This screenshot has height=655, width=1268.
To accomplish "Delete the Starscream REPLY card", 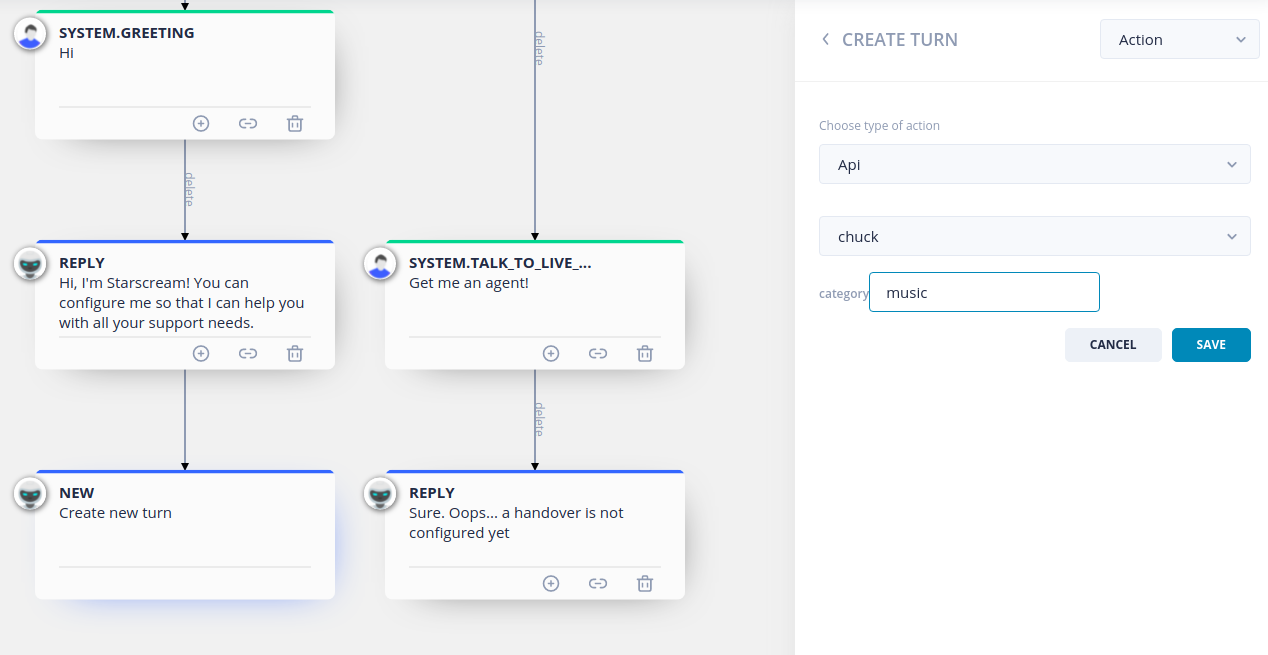I will click(x=295, y=353).
